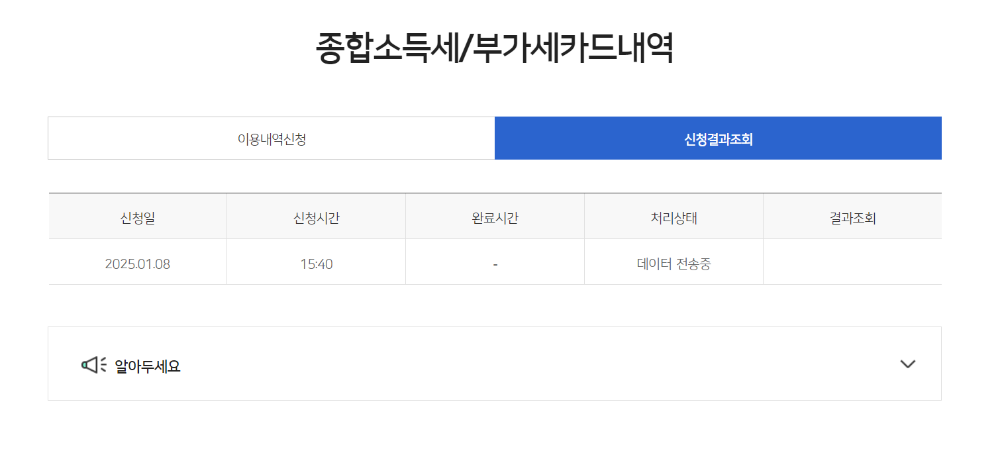The image size is (1000, 466).
Task: Click the dash in the 완료시간 cell
Action: tap(495, 264)
